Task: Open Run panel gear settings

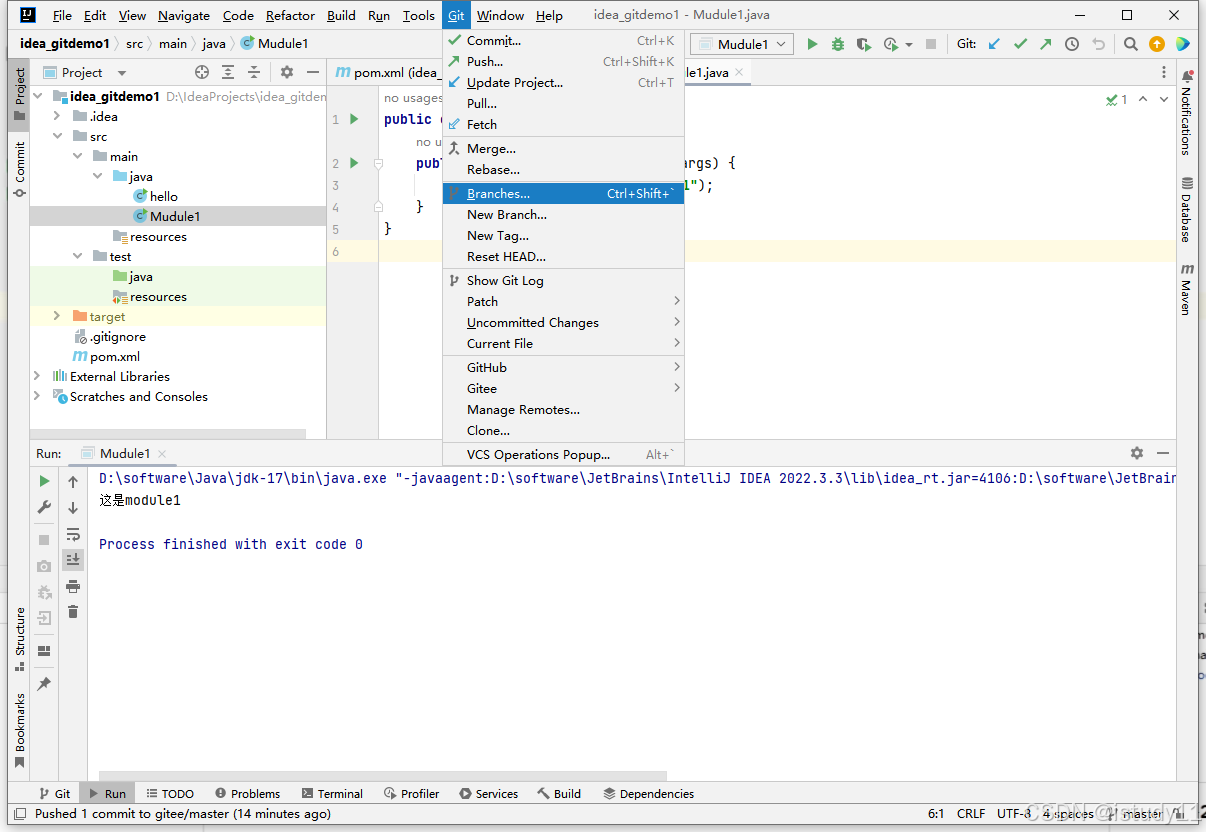Action: click(x=1137, y=453)
